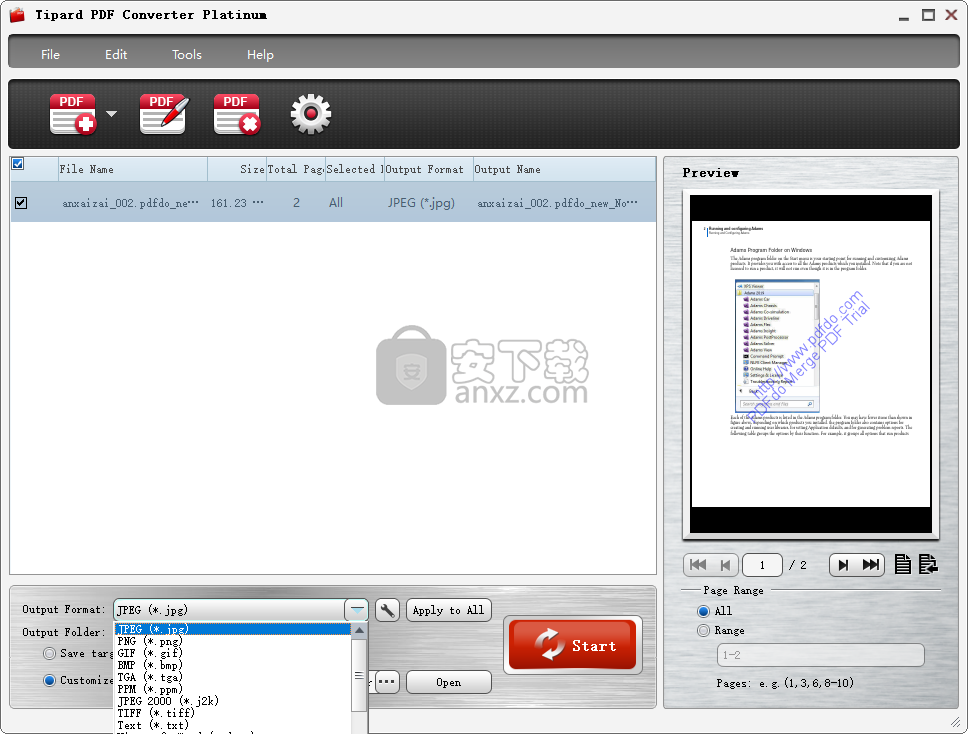This screenshot has width=968, height=734.
Task: Click the output name anxaizai_002.pdfdo_new_No… cell
Action: coord(557,202)
